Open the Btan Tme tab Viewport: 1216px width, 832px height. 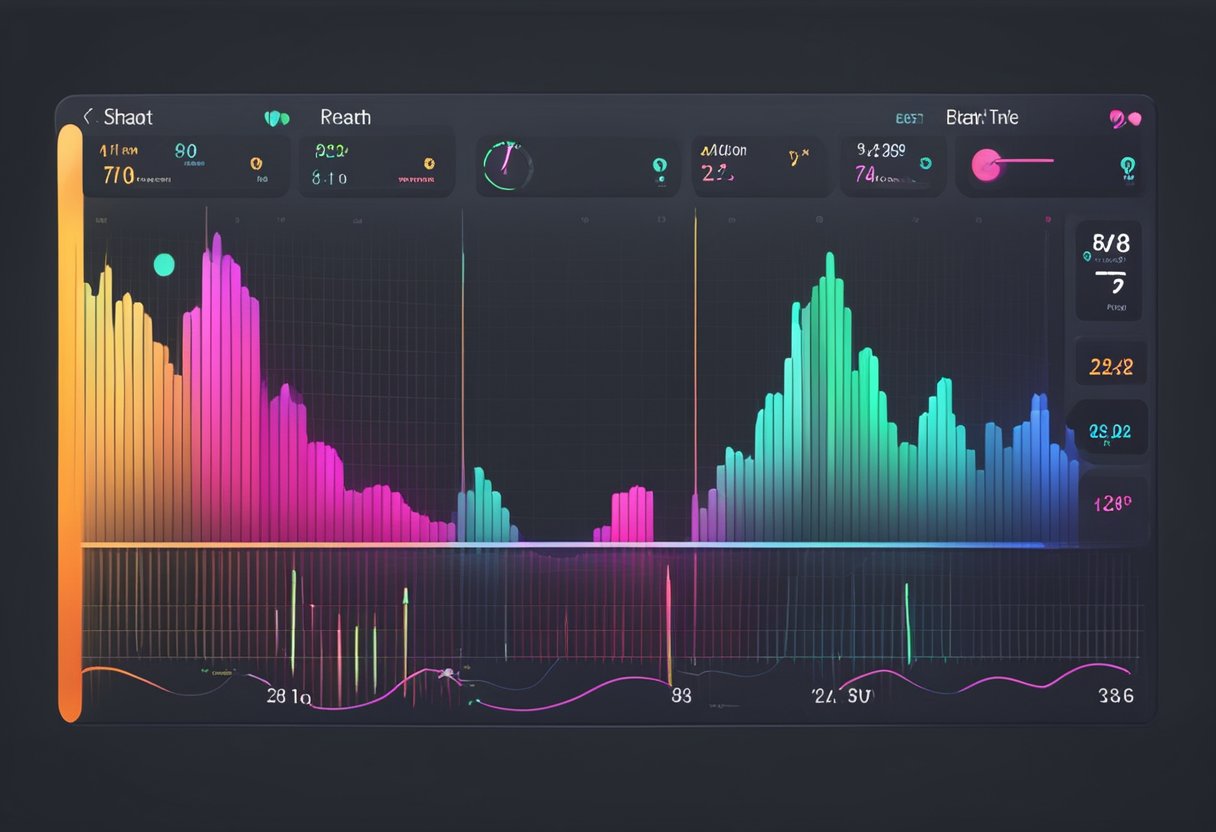click(982, 117)
